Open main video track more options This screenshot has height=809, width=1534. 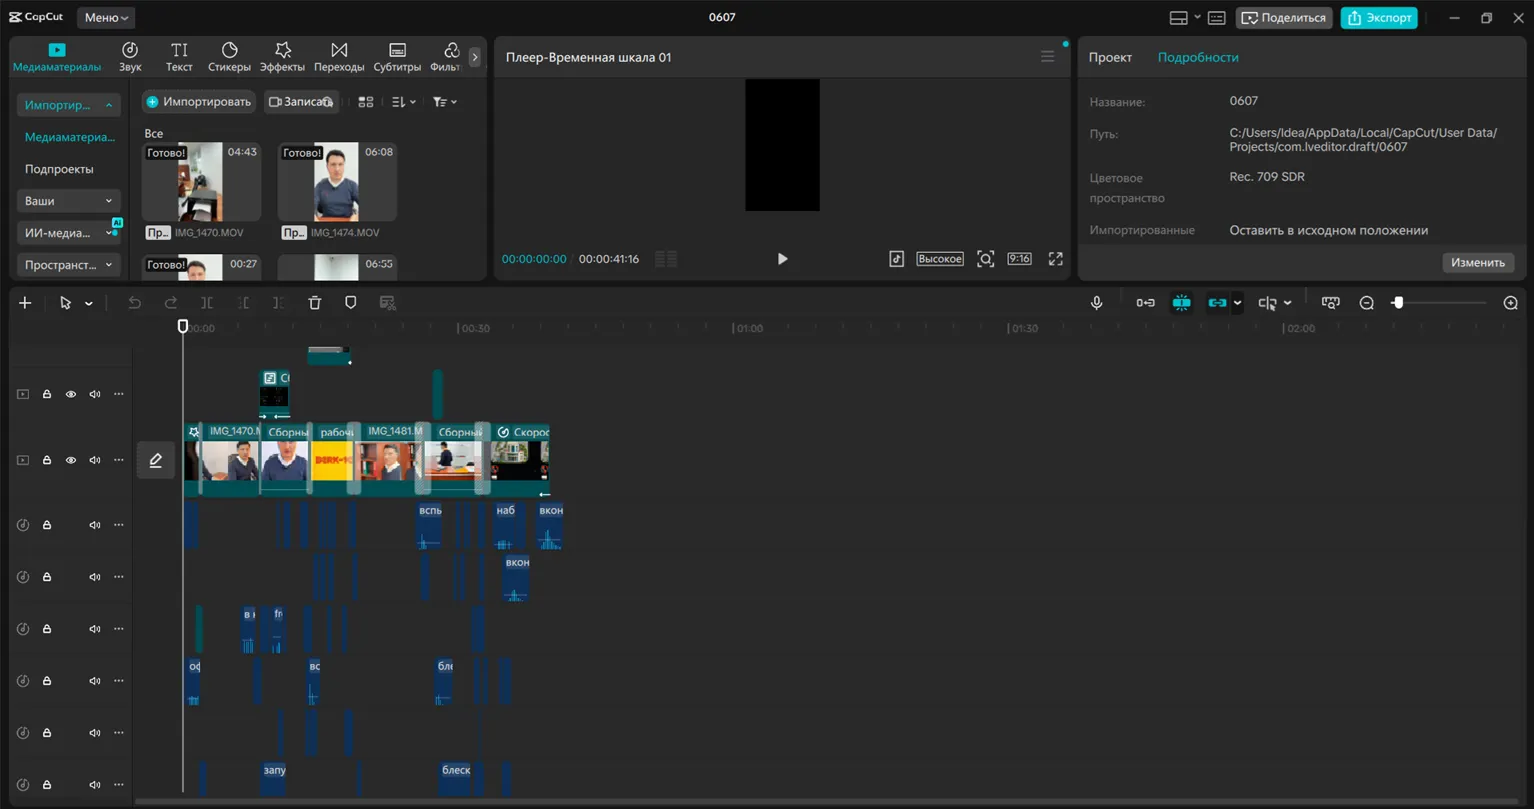119,460
